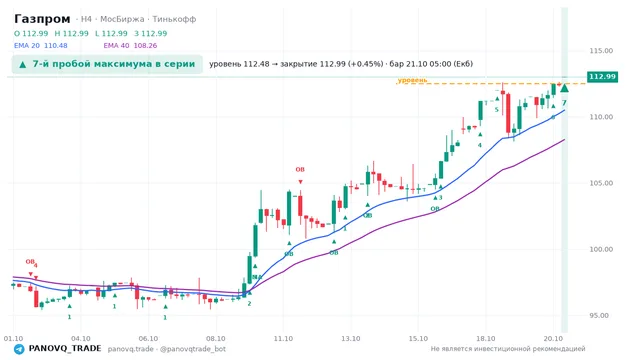Click the 04.10 date axis label

point(81,338)
